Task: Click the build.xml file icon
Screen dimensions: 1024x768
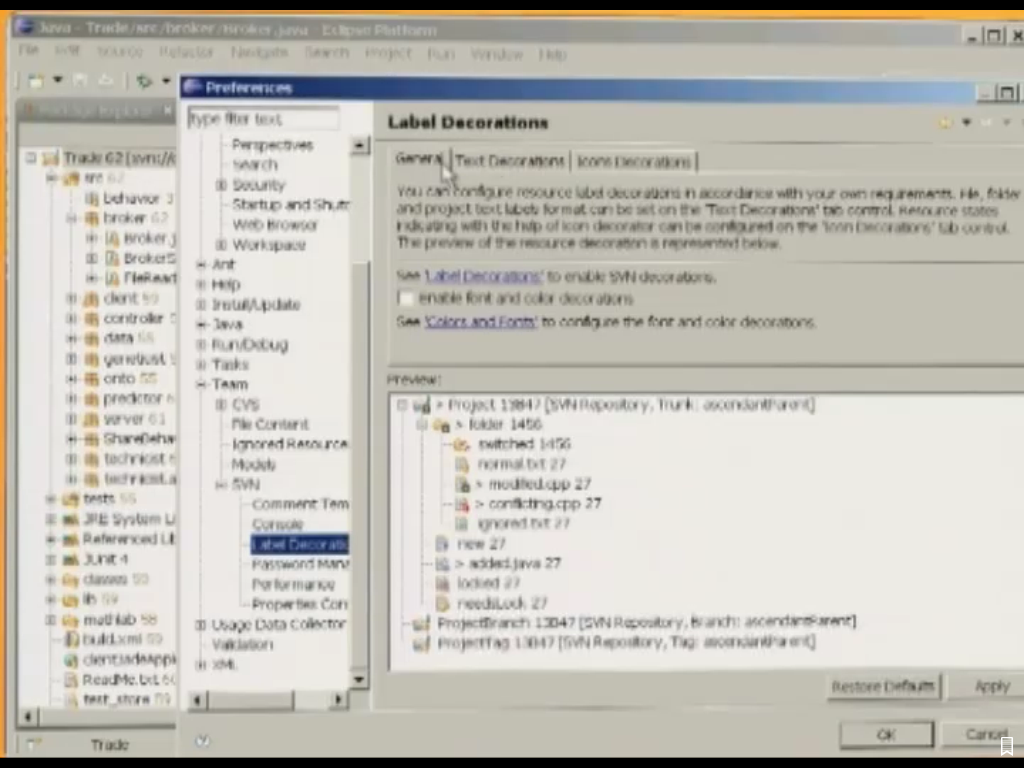Action: [72, 639]
